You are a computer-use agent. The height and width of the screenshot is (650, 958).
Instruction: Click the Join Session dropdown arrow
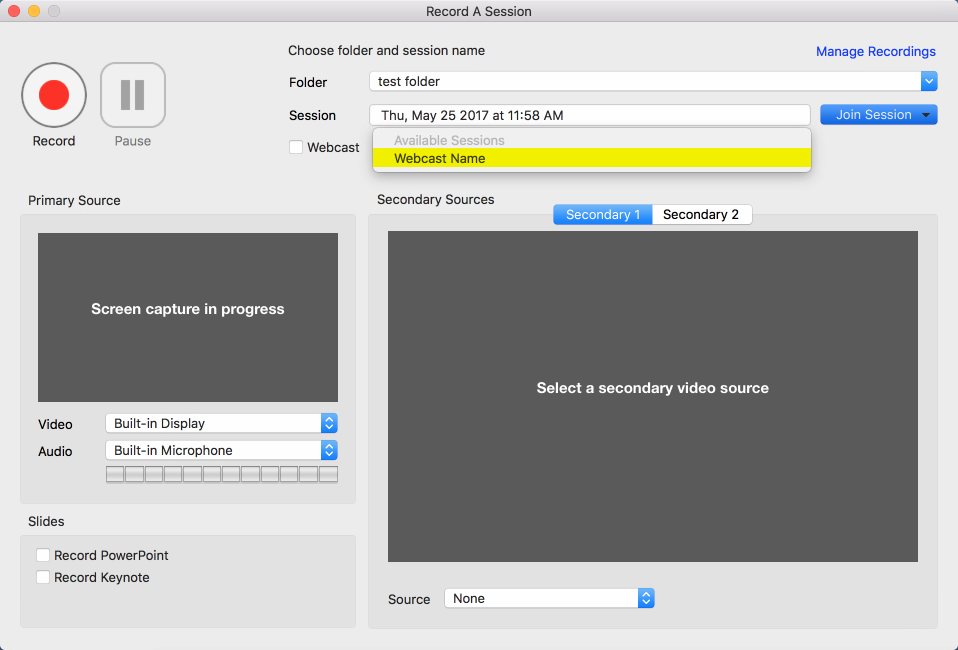click(927, 115)
